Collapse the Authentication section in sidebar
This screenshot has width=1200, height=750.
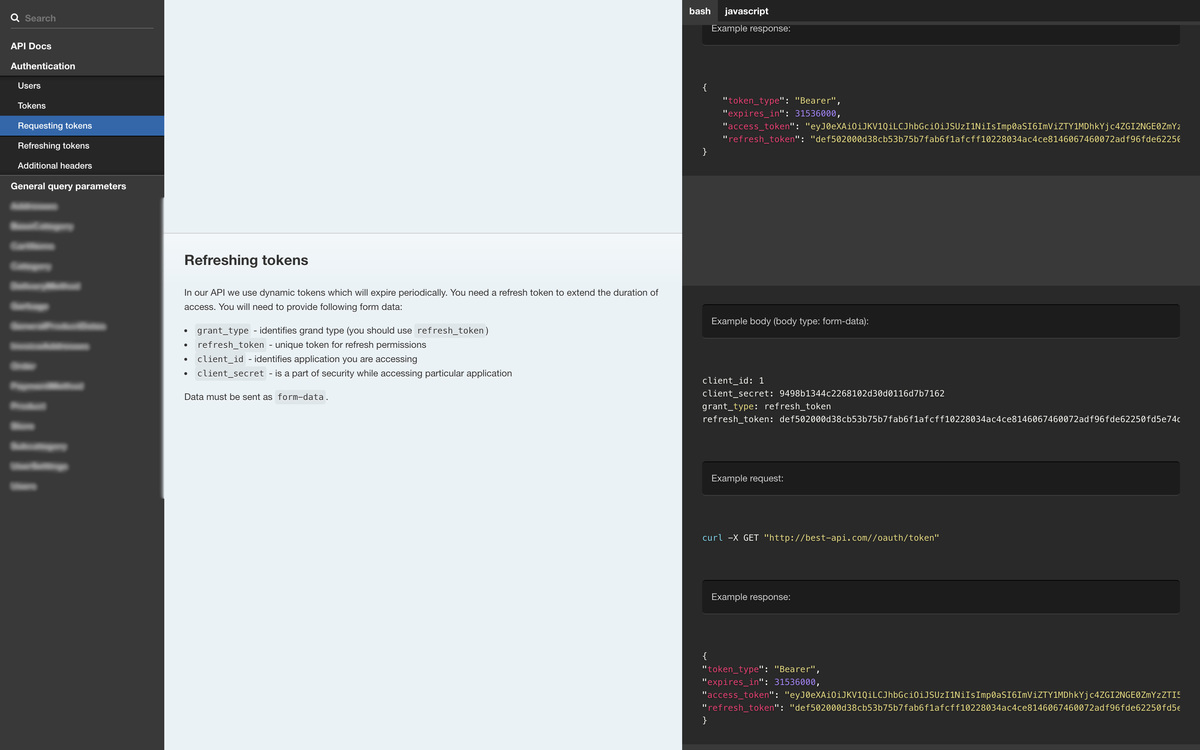(43, 66)
